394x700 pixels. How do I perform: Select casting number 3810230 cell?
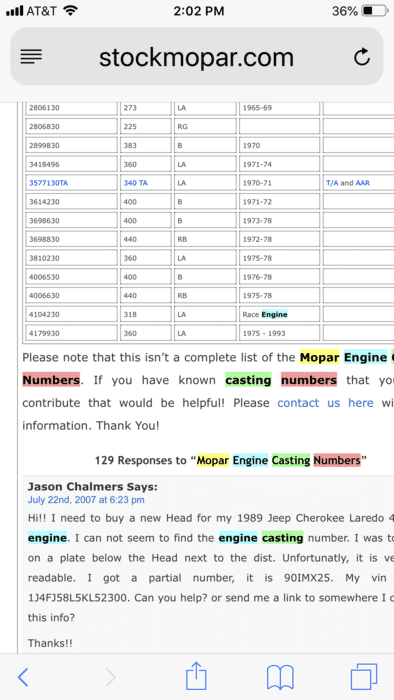[x=71, y=258]
